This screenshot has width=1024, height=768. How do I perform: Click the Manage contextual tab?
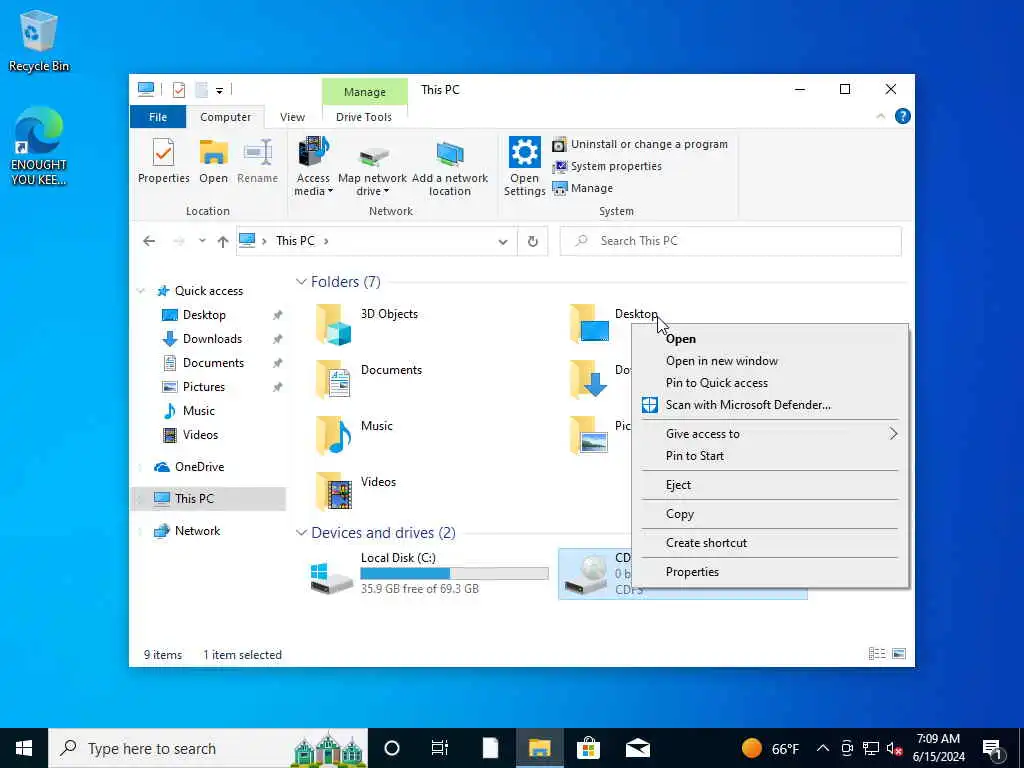364,92
